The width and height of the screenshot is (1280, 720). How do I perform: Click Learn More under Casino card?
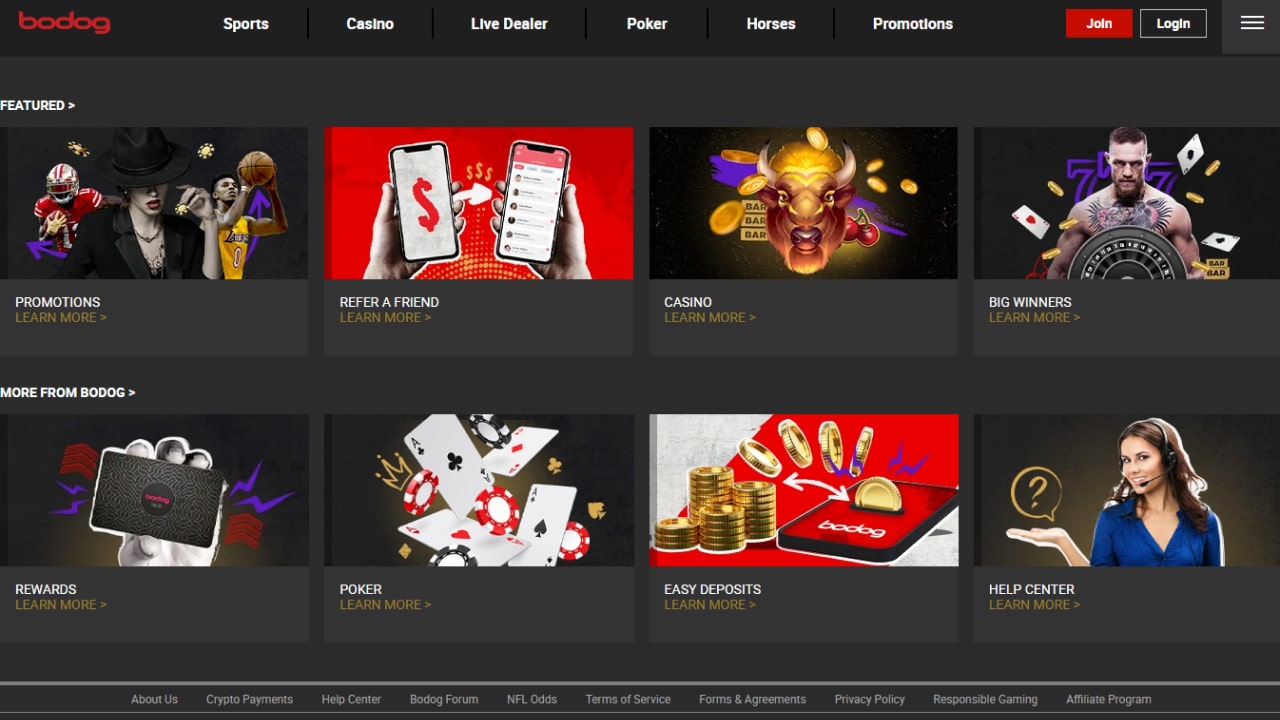(x=710, y=318)
